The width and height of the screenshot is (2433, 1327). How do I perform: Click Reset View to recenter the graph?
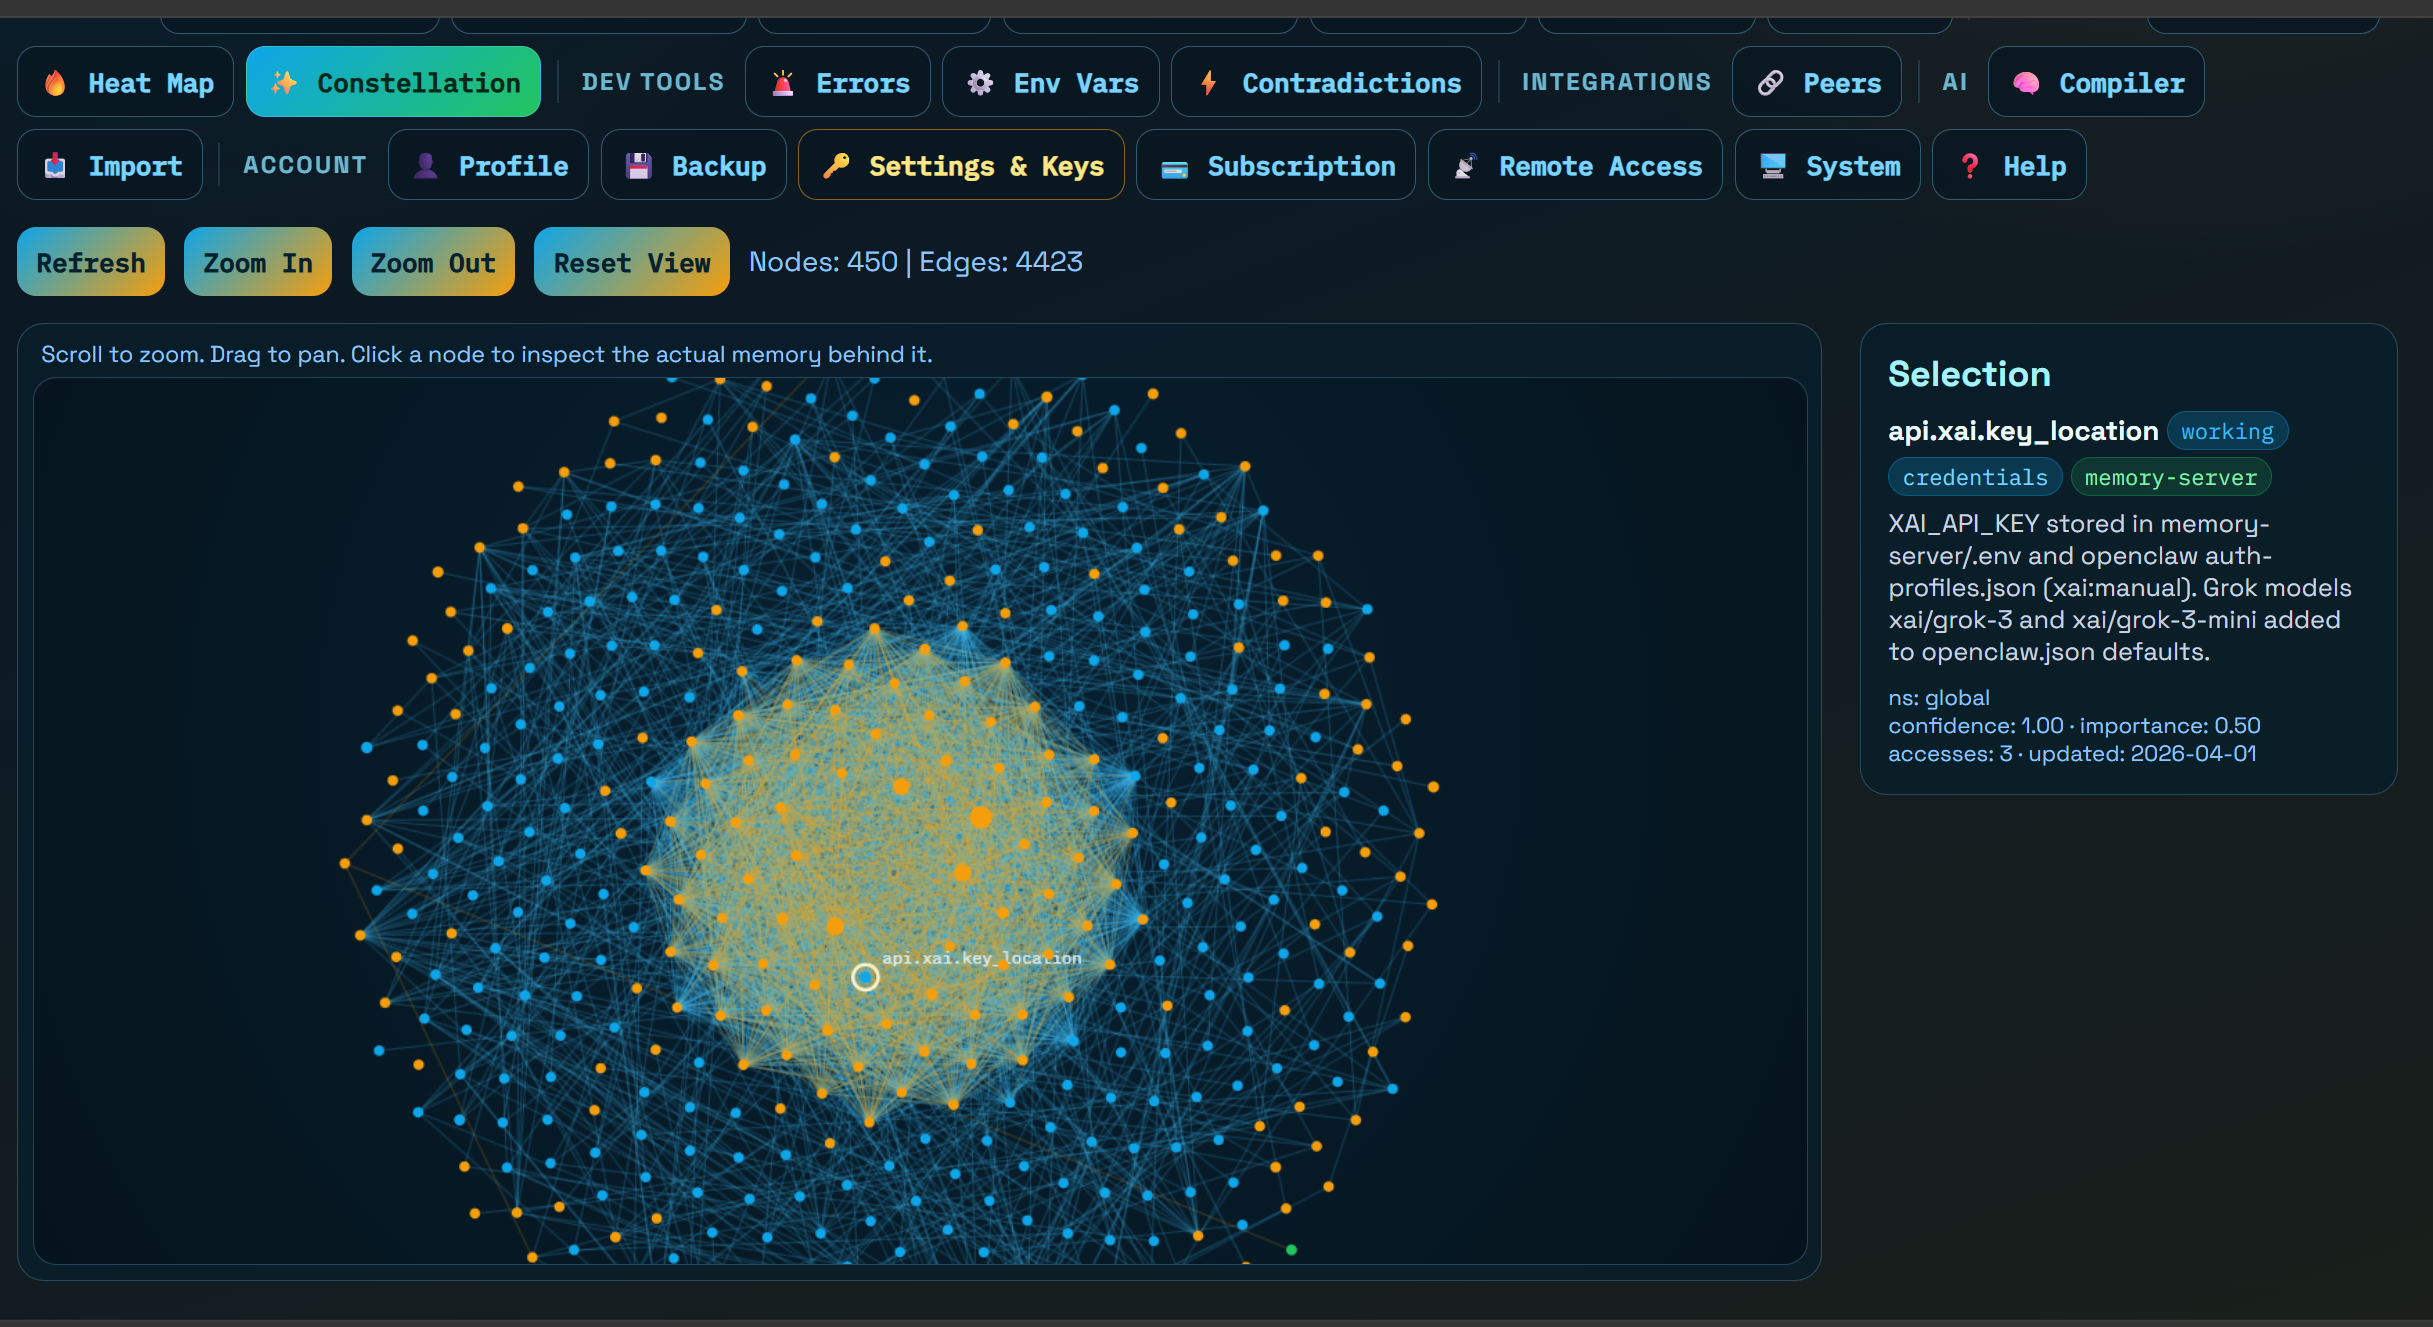631,262
